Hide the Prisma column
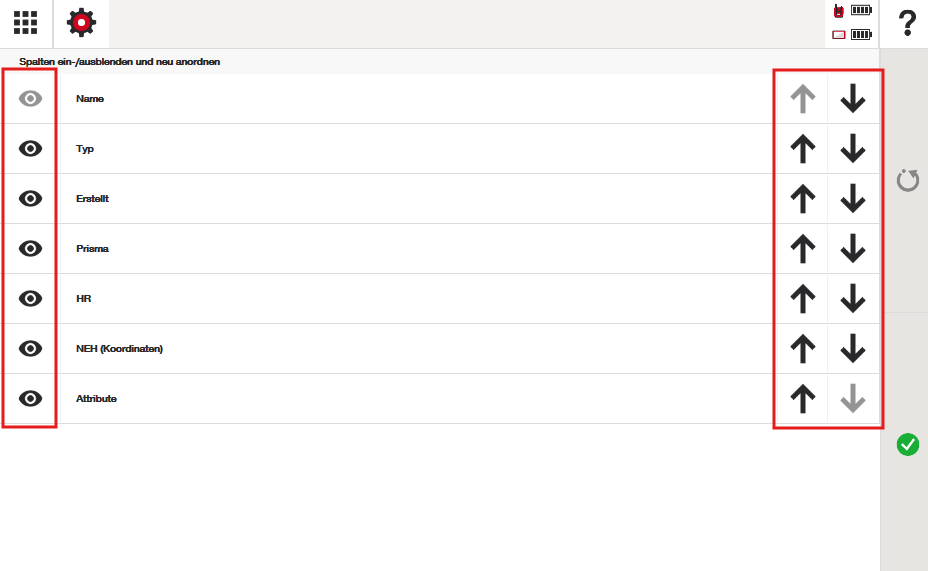 click(31, 249)
